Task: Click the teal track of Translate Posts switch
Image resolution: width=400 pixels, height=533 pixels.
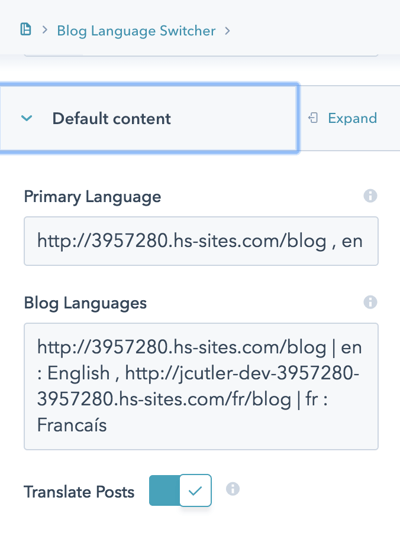Action: tap(164, 490)
